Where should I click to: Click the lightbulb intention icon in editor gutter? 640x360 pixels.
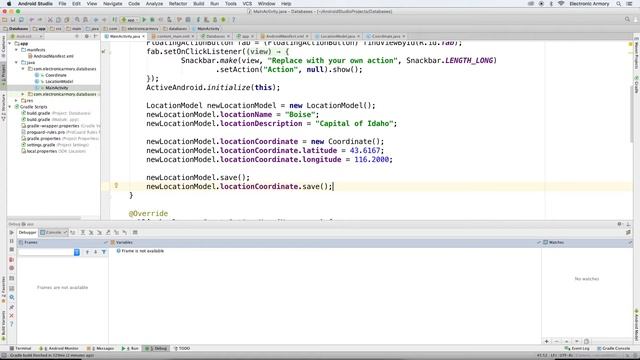coord(116,186)
